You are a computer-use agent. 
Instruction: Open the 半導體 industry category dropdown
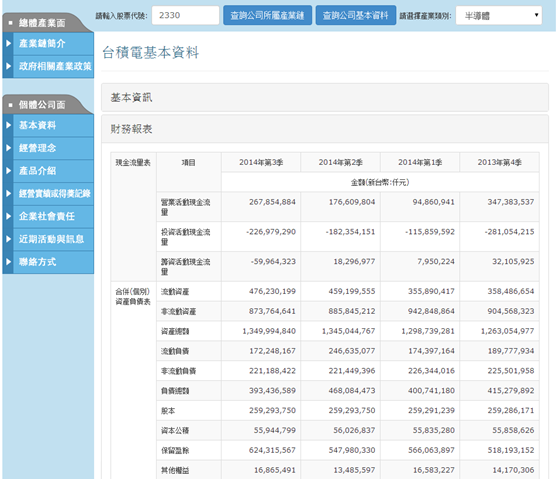click(x=499, y=15)
